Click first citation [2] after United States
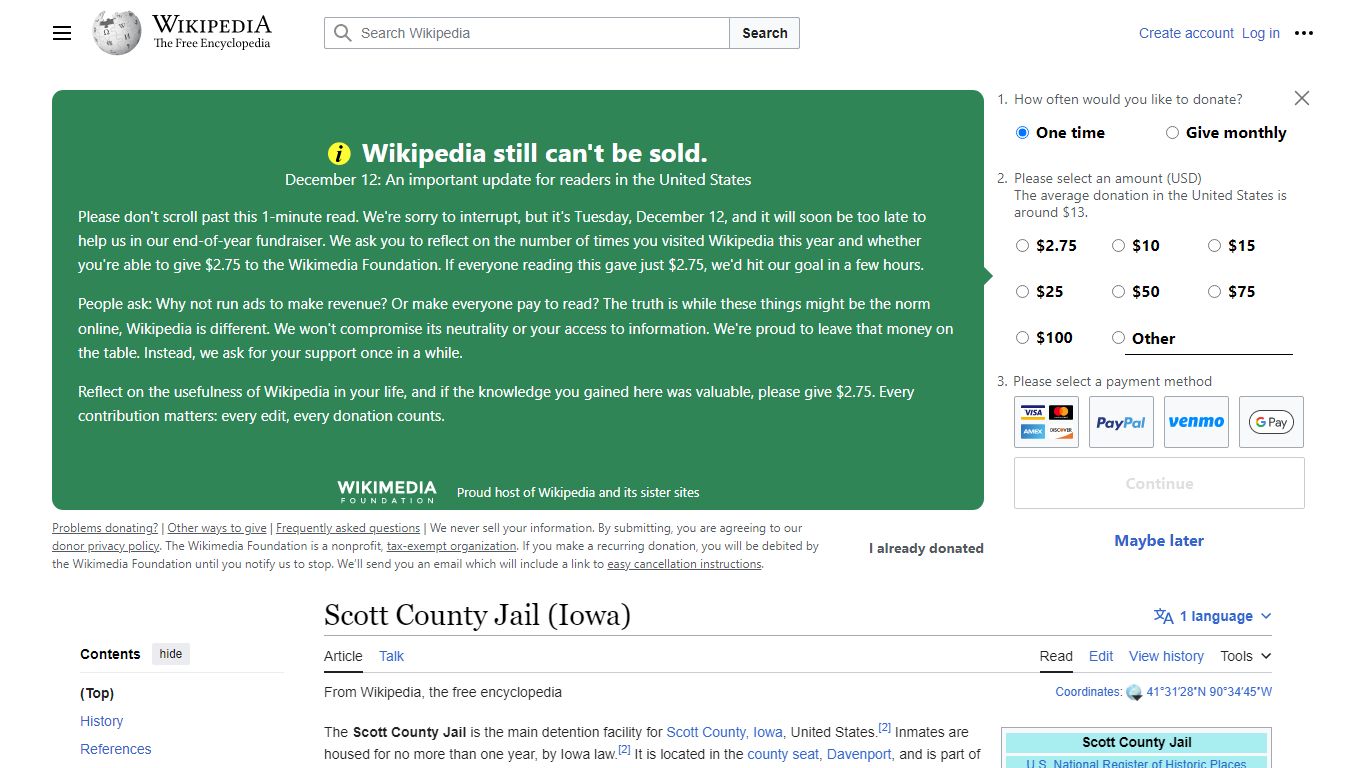 point(884,728)
